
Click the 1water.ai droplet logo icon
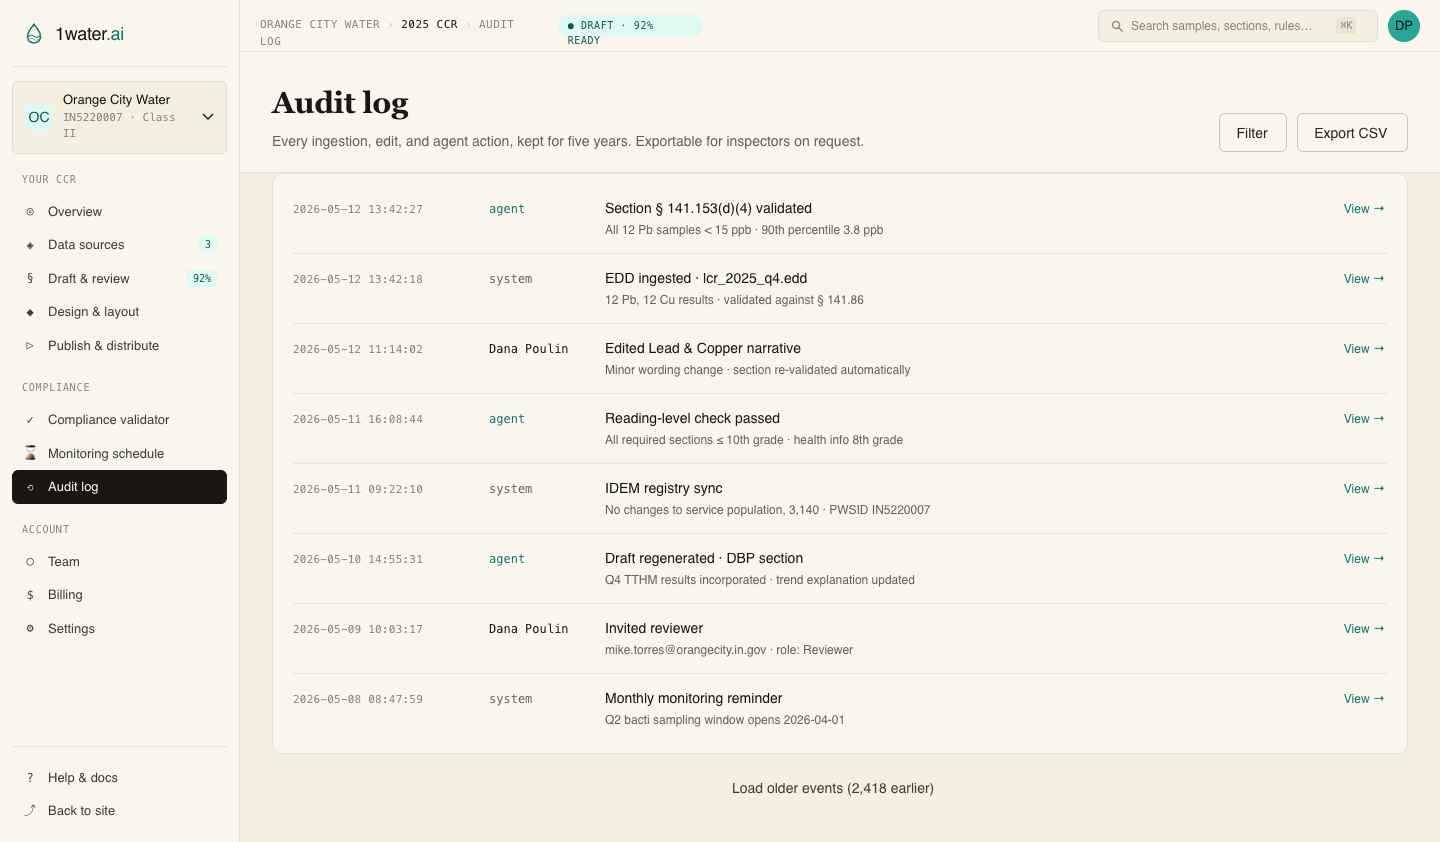[x=34, y=34]
